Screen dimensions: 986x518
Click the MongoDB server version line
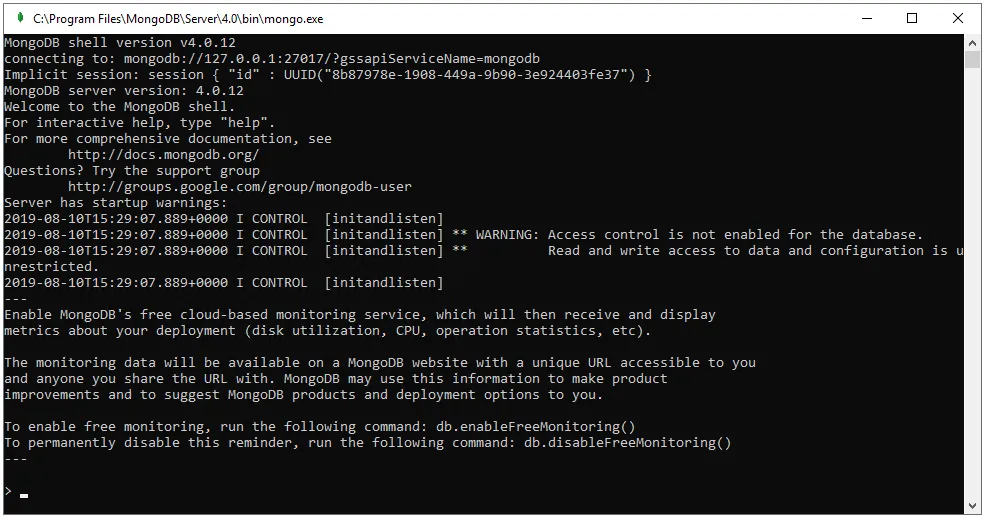[123, 91]
